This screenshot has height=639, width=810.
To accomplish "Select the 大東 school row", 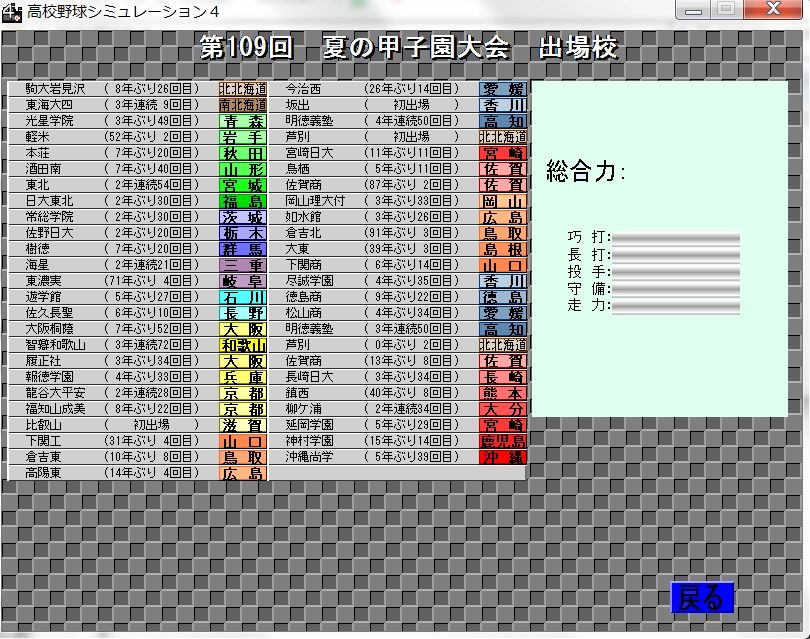I will (398, 248).
